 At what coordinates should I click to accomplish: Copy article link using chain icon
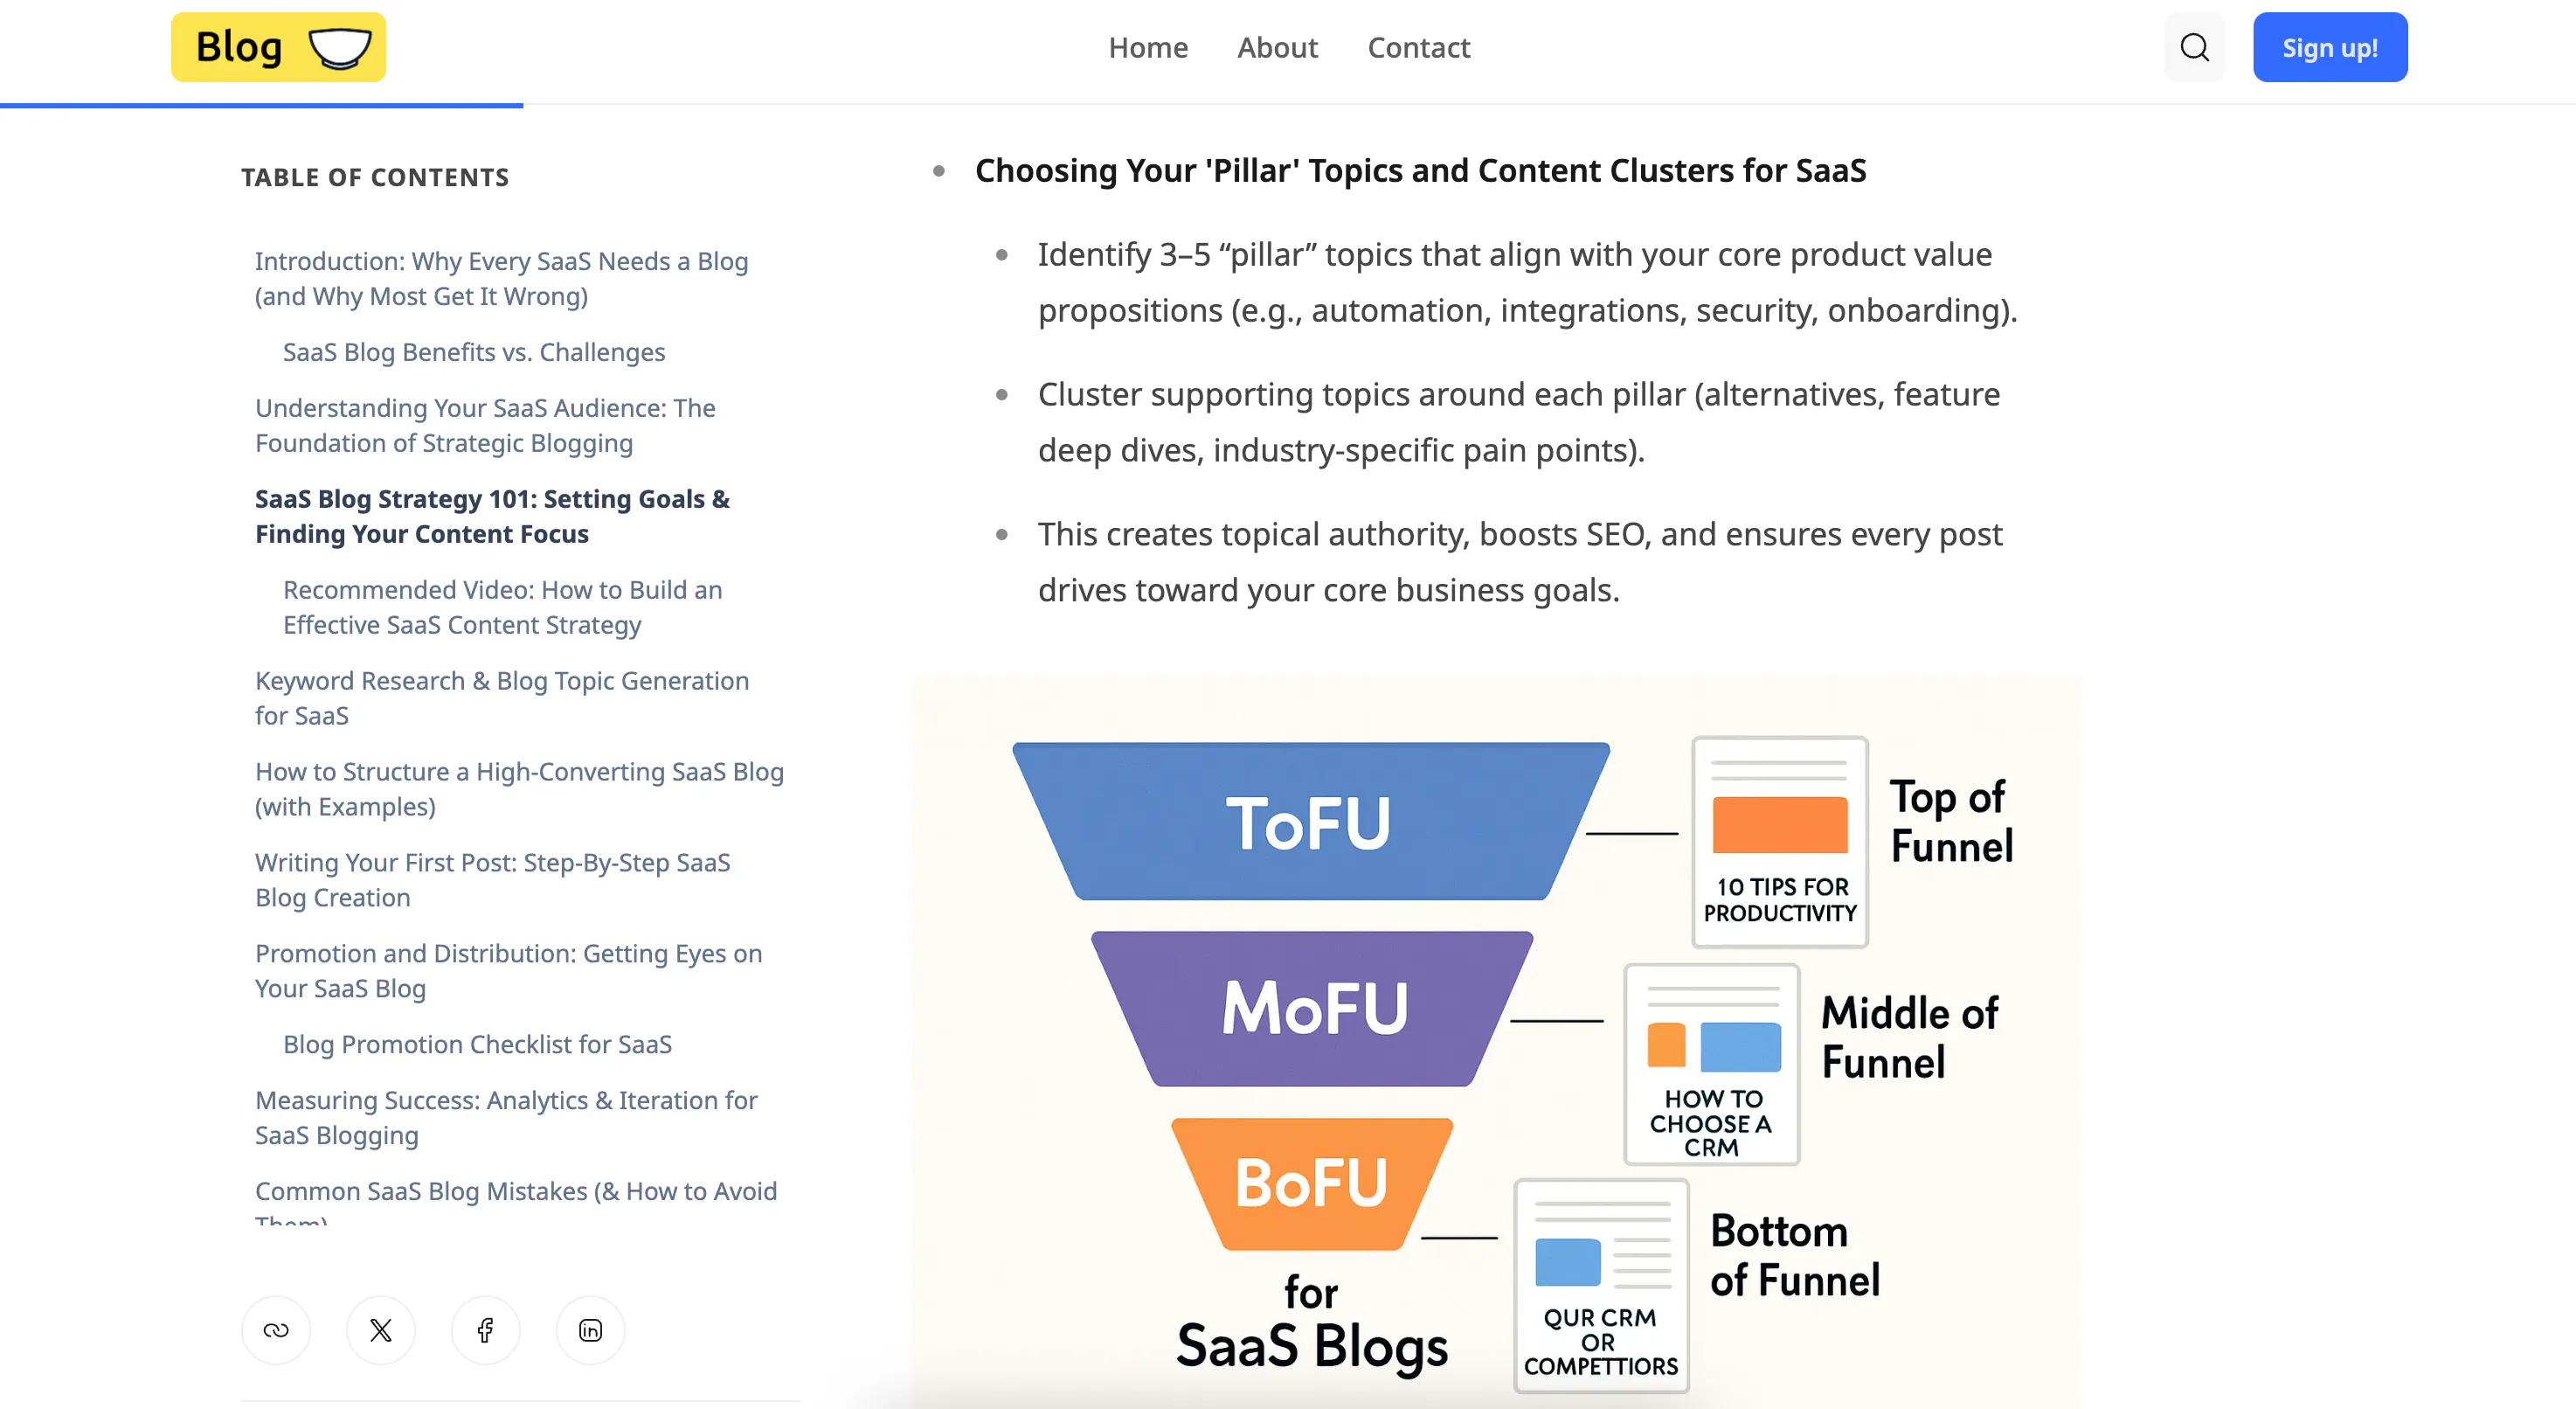tap(276, 1330)
